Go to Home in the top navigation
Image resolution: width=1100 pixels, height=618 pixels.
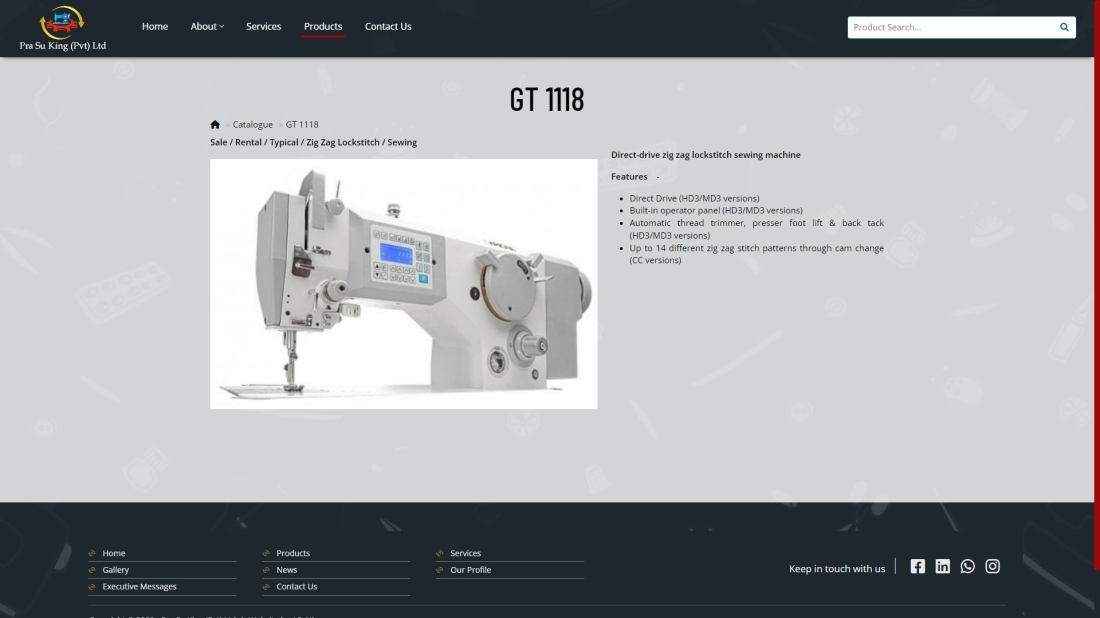tap(155, 27)
